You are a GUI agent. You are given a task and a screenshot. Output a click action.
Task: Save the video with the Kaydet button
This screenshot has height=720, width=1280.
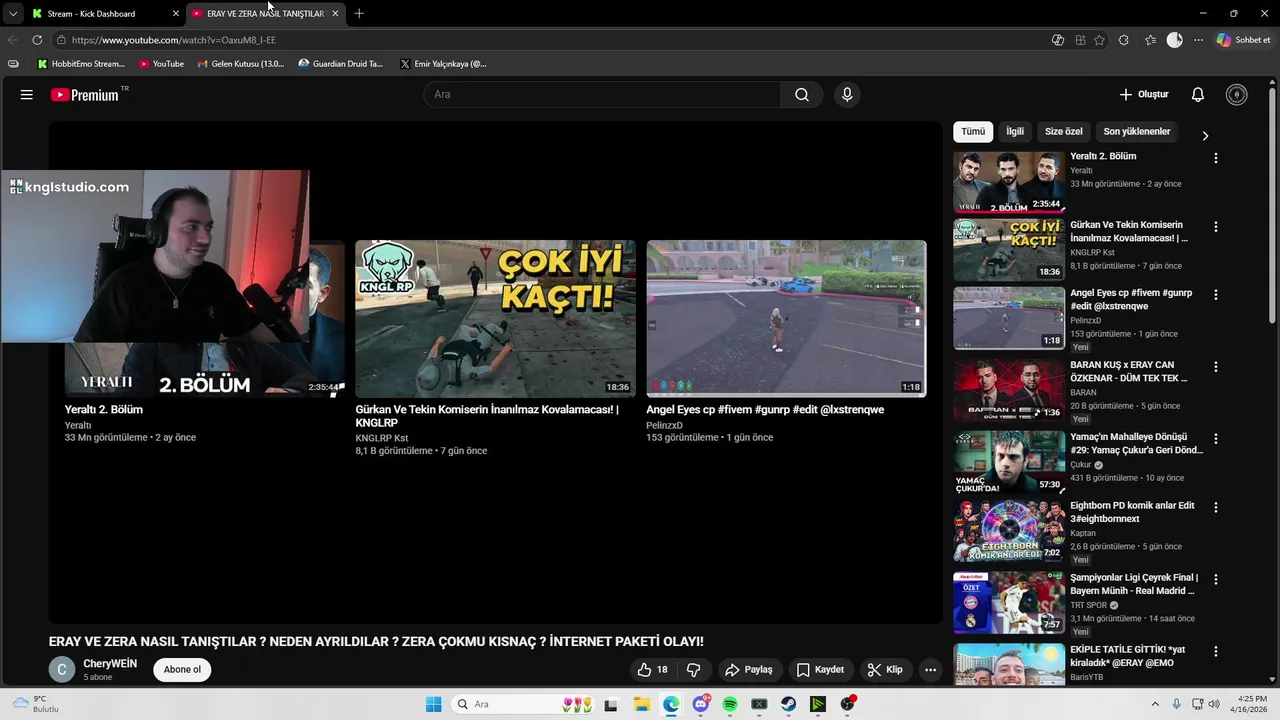(820, 670)
